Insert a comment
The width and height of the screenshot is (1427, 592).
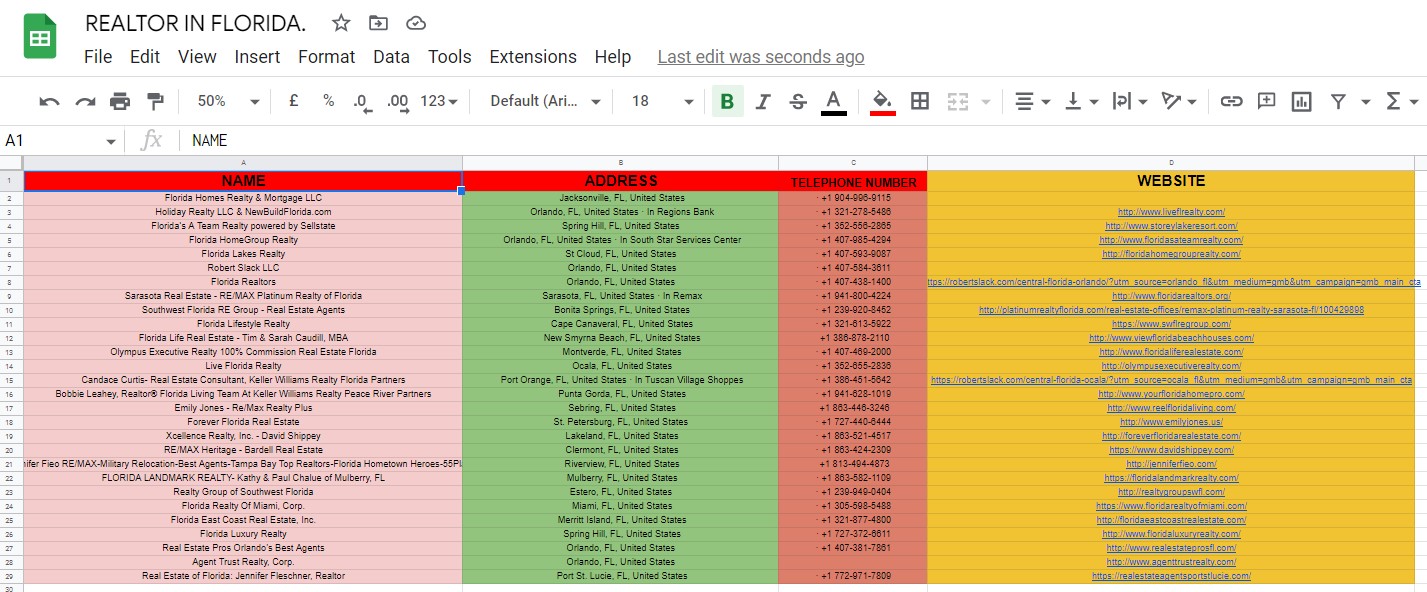(x=1266, y=101)
